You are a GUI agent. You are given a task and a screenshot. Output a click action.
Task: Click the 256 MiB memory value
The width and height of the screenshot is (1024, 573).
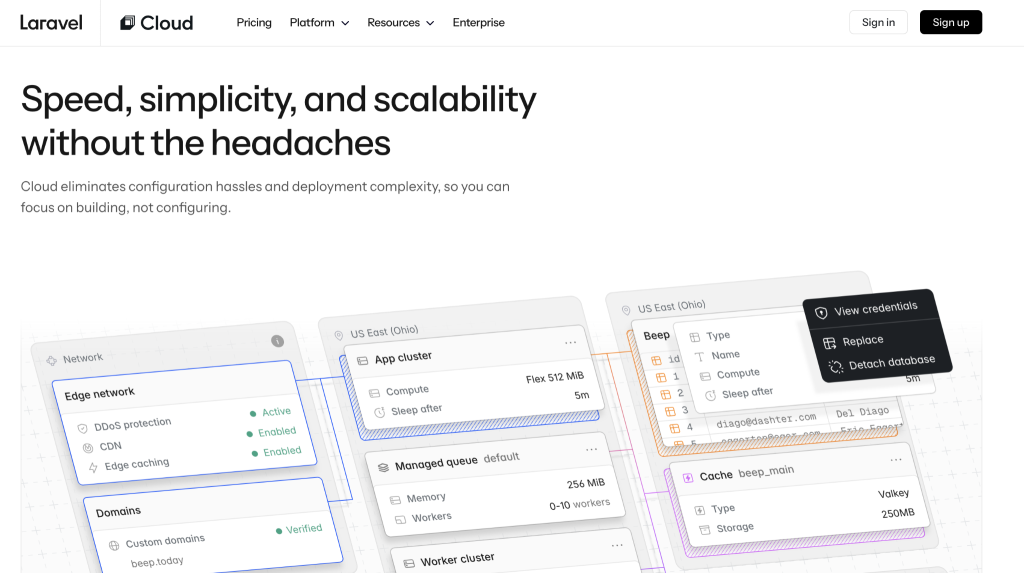(x=586, y=483)
